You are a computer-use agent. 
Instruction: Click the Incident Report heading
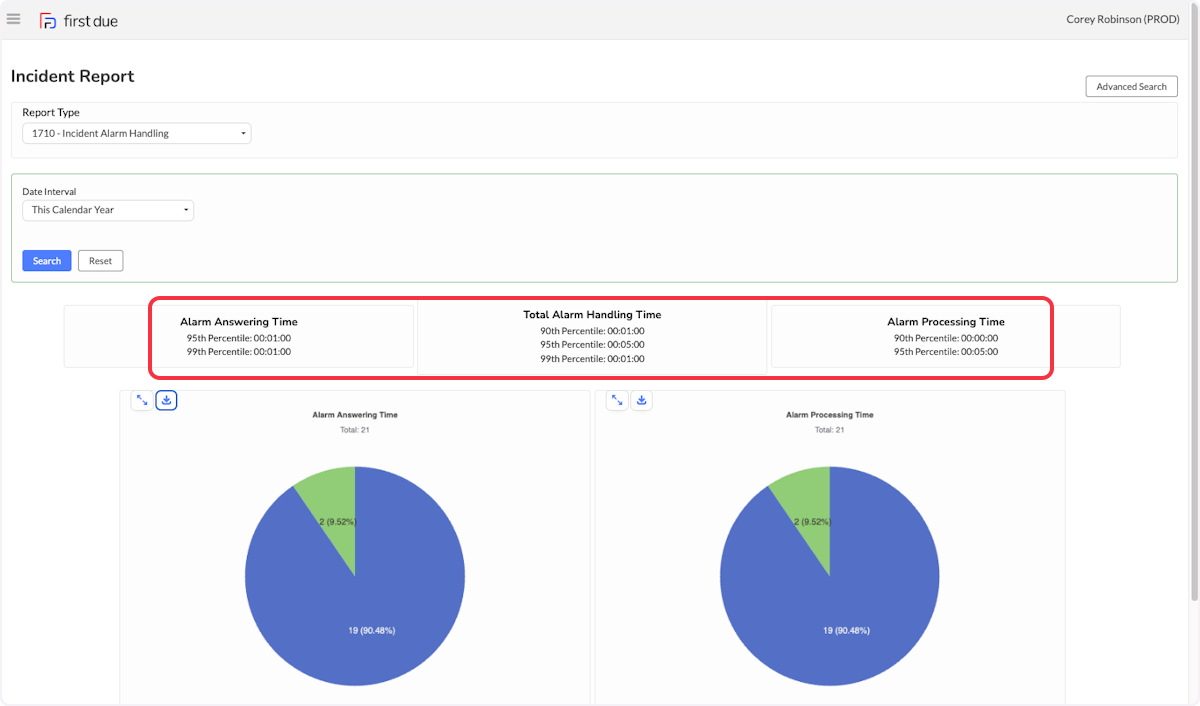click(72, 76)
